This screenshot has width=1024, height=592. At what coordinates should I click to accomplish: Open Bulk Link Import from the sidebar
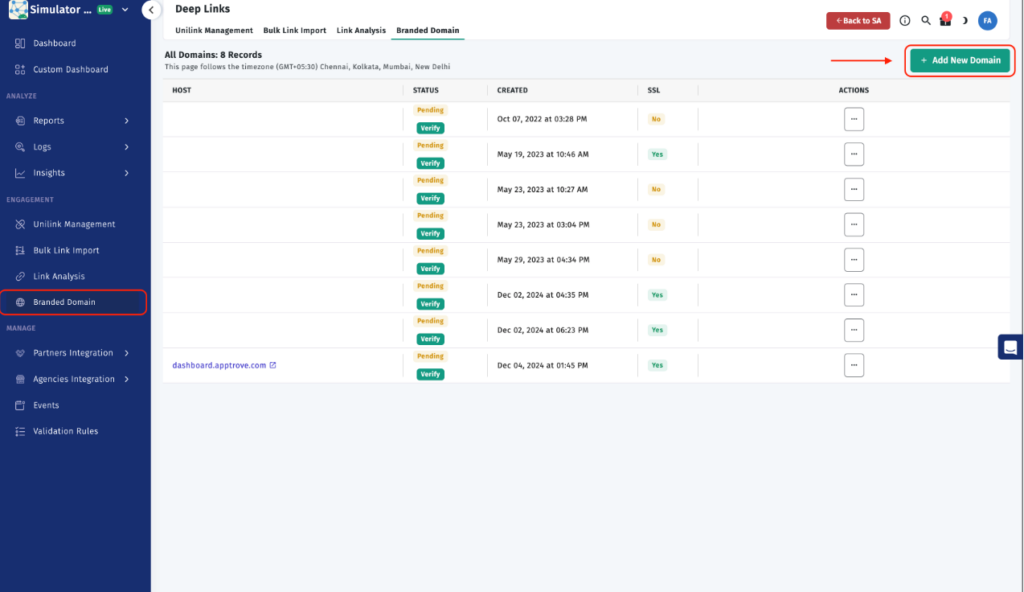pos(66,250)
